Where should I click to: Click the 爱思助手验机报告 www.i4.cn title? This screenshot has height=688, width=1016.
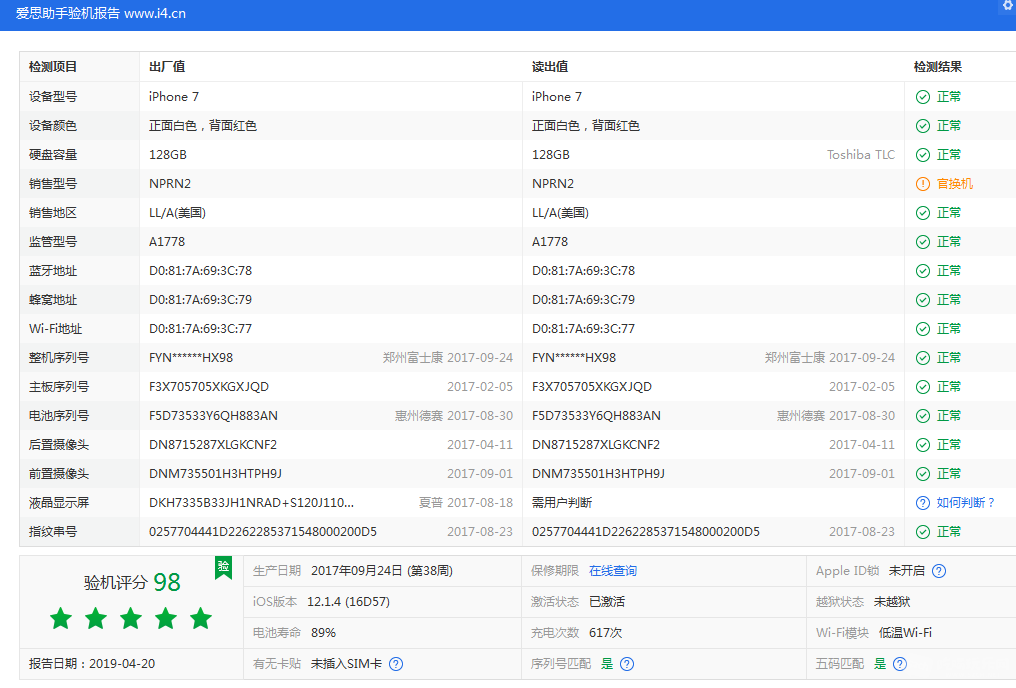coord(101,14)
